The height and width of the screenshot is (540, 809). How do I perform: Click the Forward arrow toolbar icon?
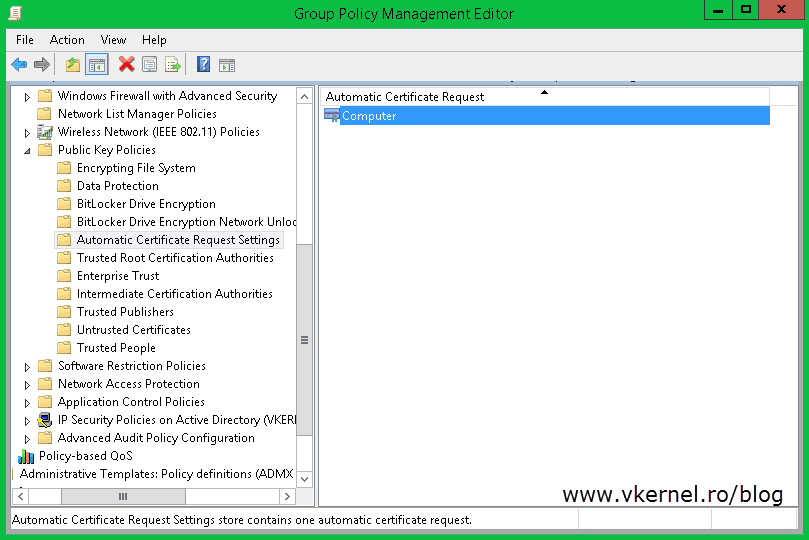[42, 64]
